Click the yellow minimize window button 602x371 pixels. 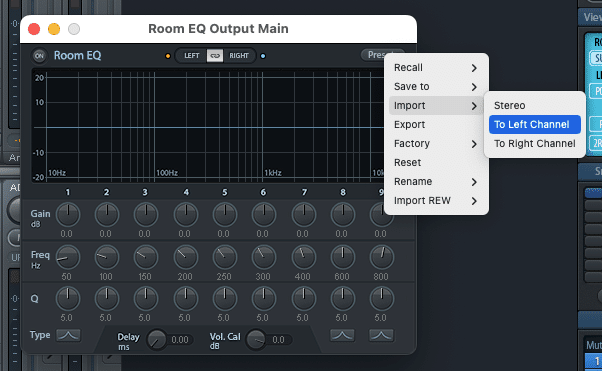pos(54,29)
